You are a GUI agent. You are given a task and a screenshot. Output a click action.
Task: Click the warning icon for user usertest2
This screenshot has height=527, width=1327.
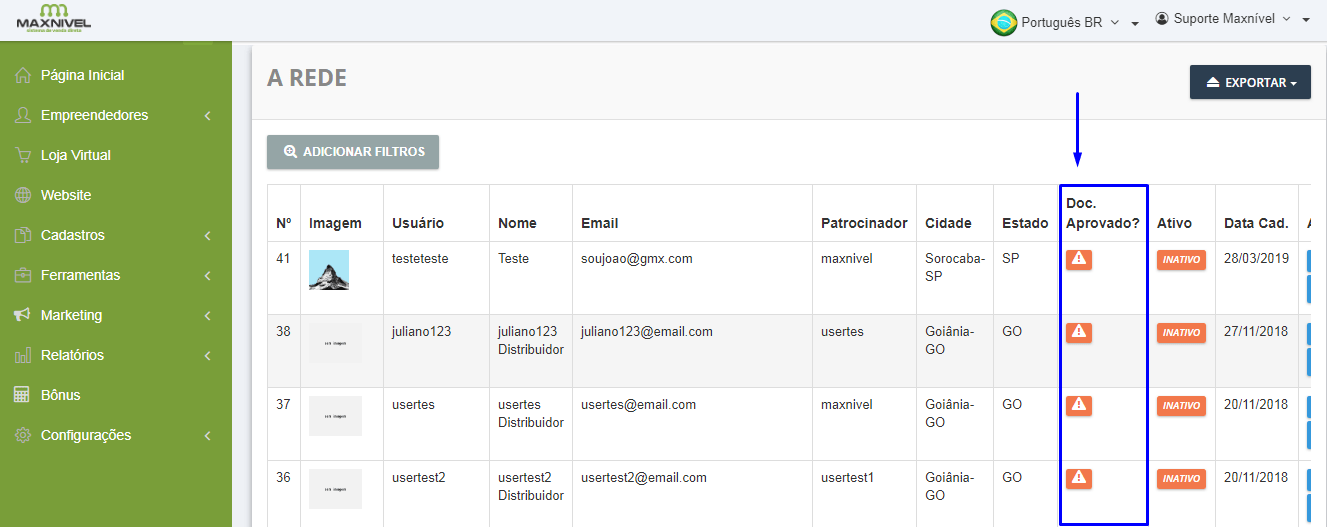pyautogui.click(x=1078, y=478)
